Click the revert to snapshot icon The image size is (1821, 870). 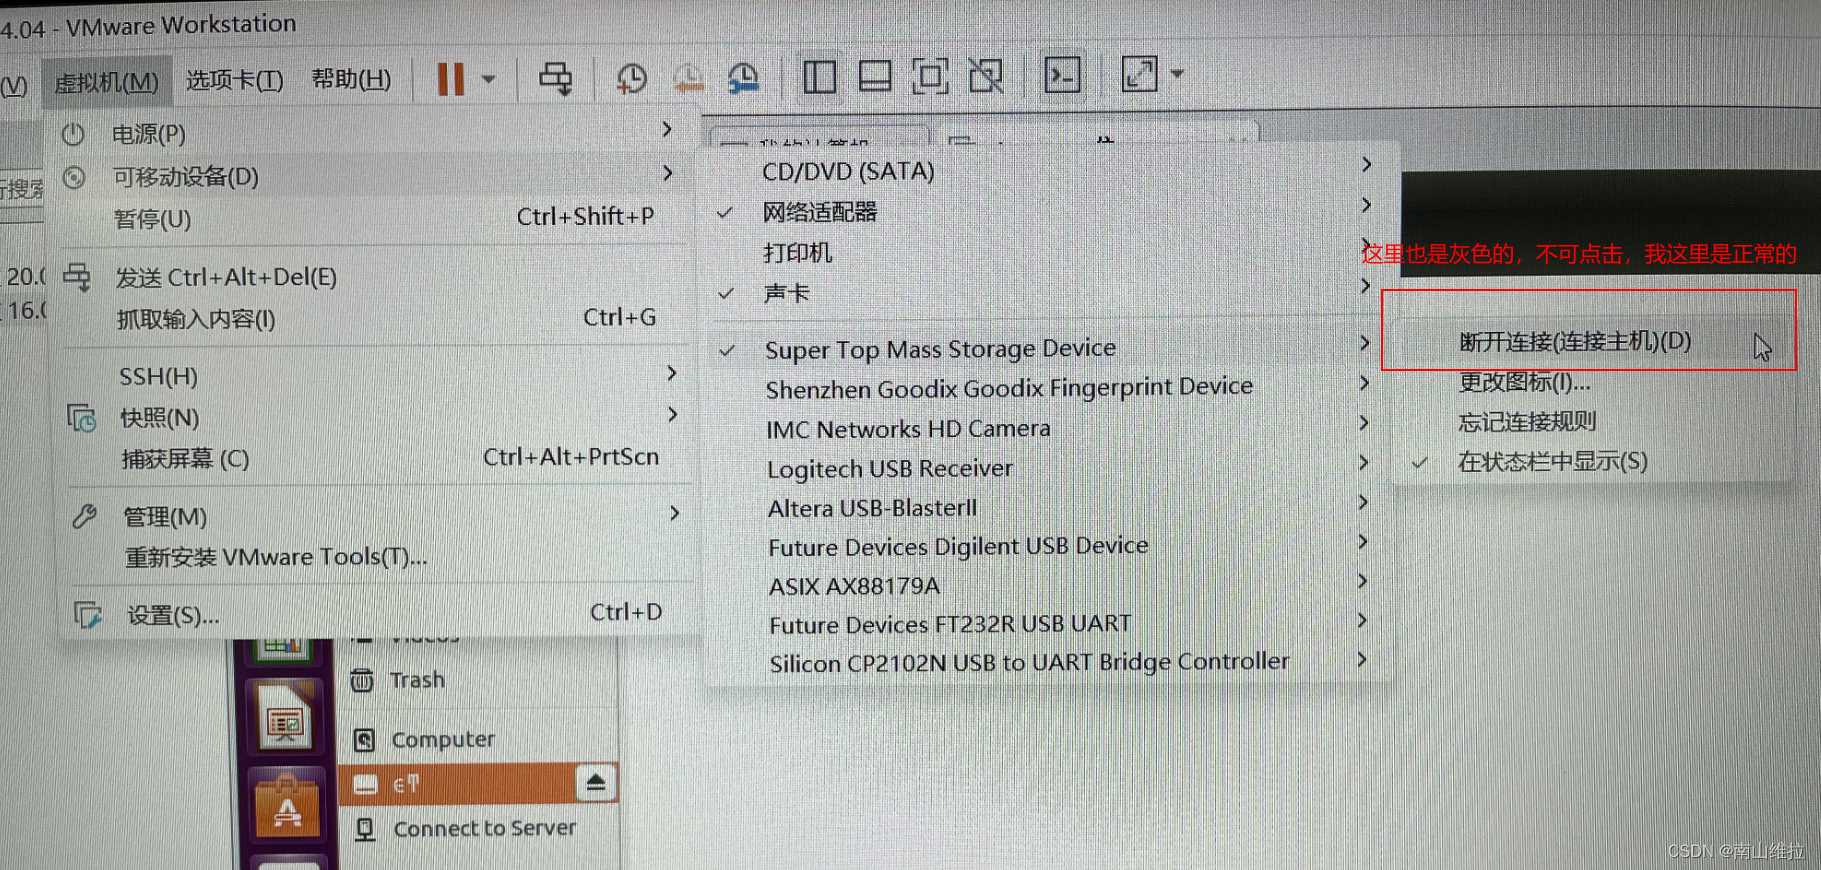coord(688,79)
